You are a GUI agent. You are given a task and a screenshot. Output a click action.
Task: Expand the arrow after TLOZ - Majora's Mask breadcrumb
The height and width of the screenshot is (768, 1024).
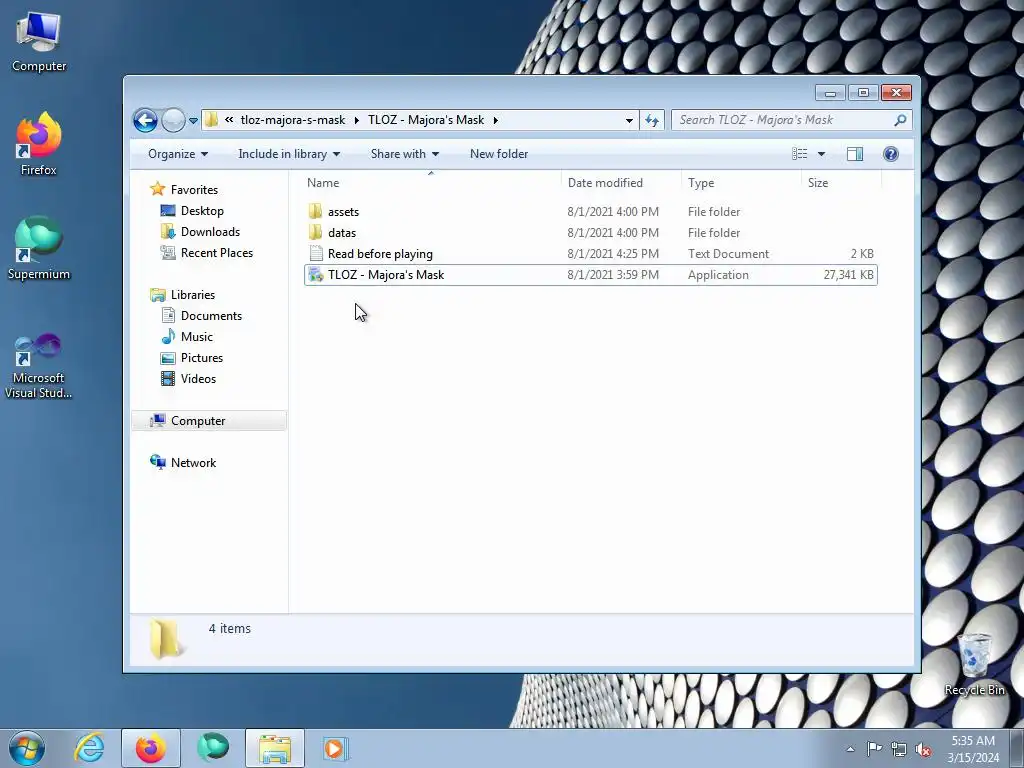[x=496, y=120]
